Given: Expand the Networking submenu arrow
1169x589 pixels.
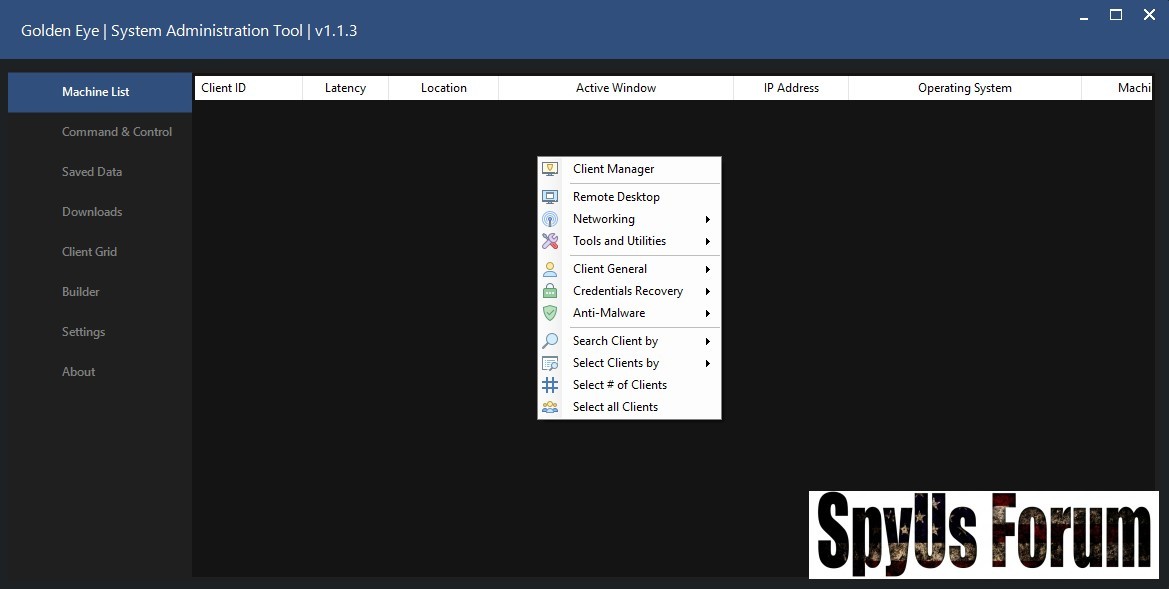Looking at the screenshot, I should [707, 219].
